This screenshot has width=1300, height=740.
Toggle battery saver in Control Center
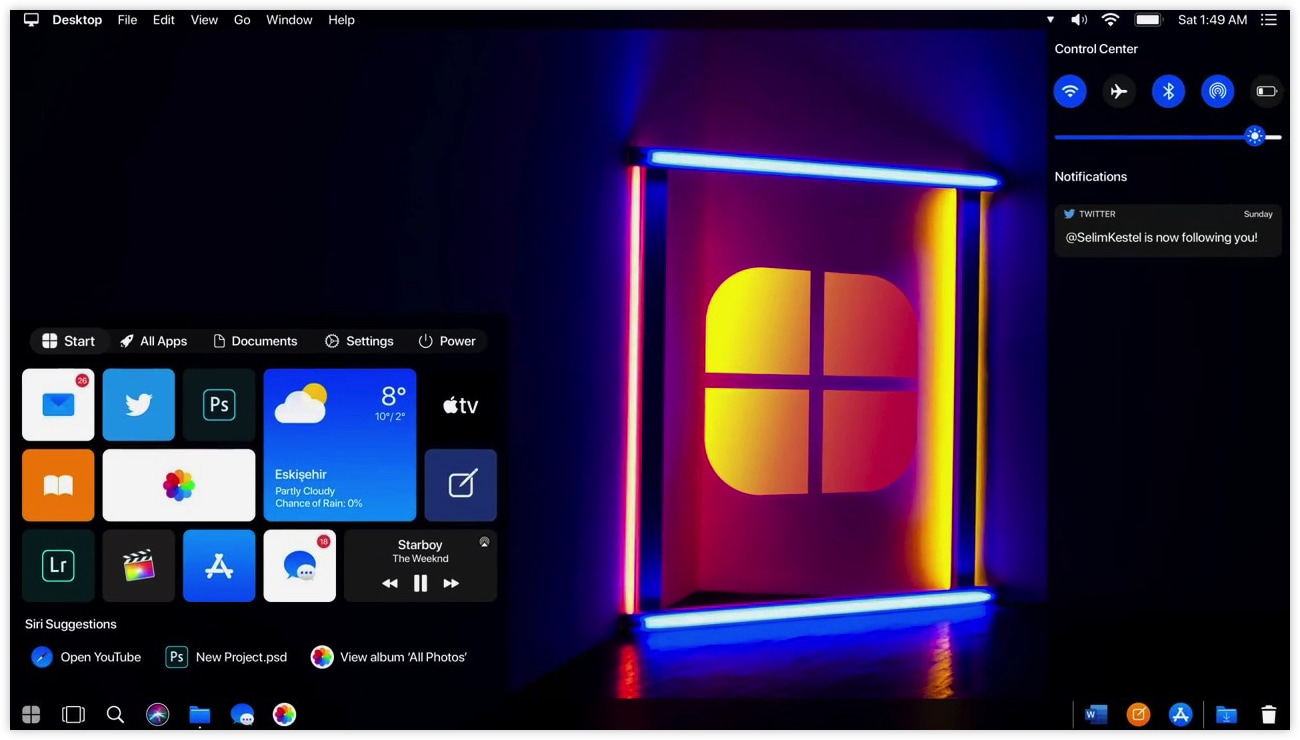tap(1266, 91)
